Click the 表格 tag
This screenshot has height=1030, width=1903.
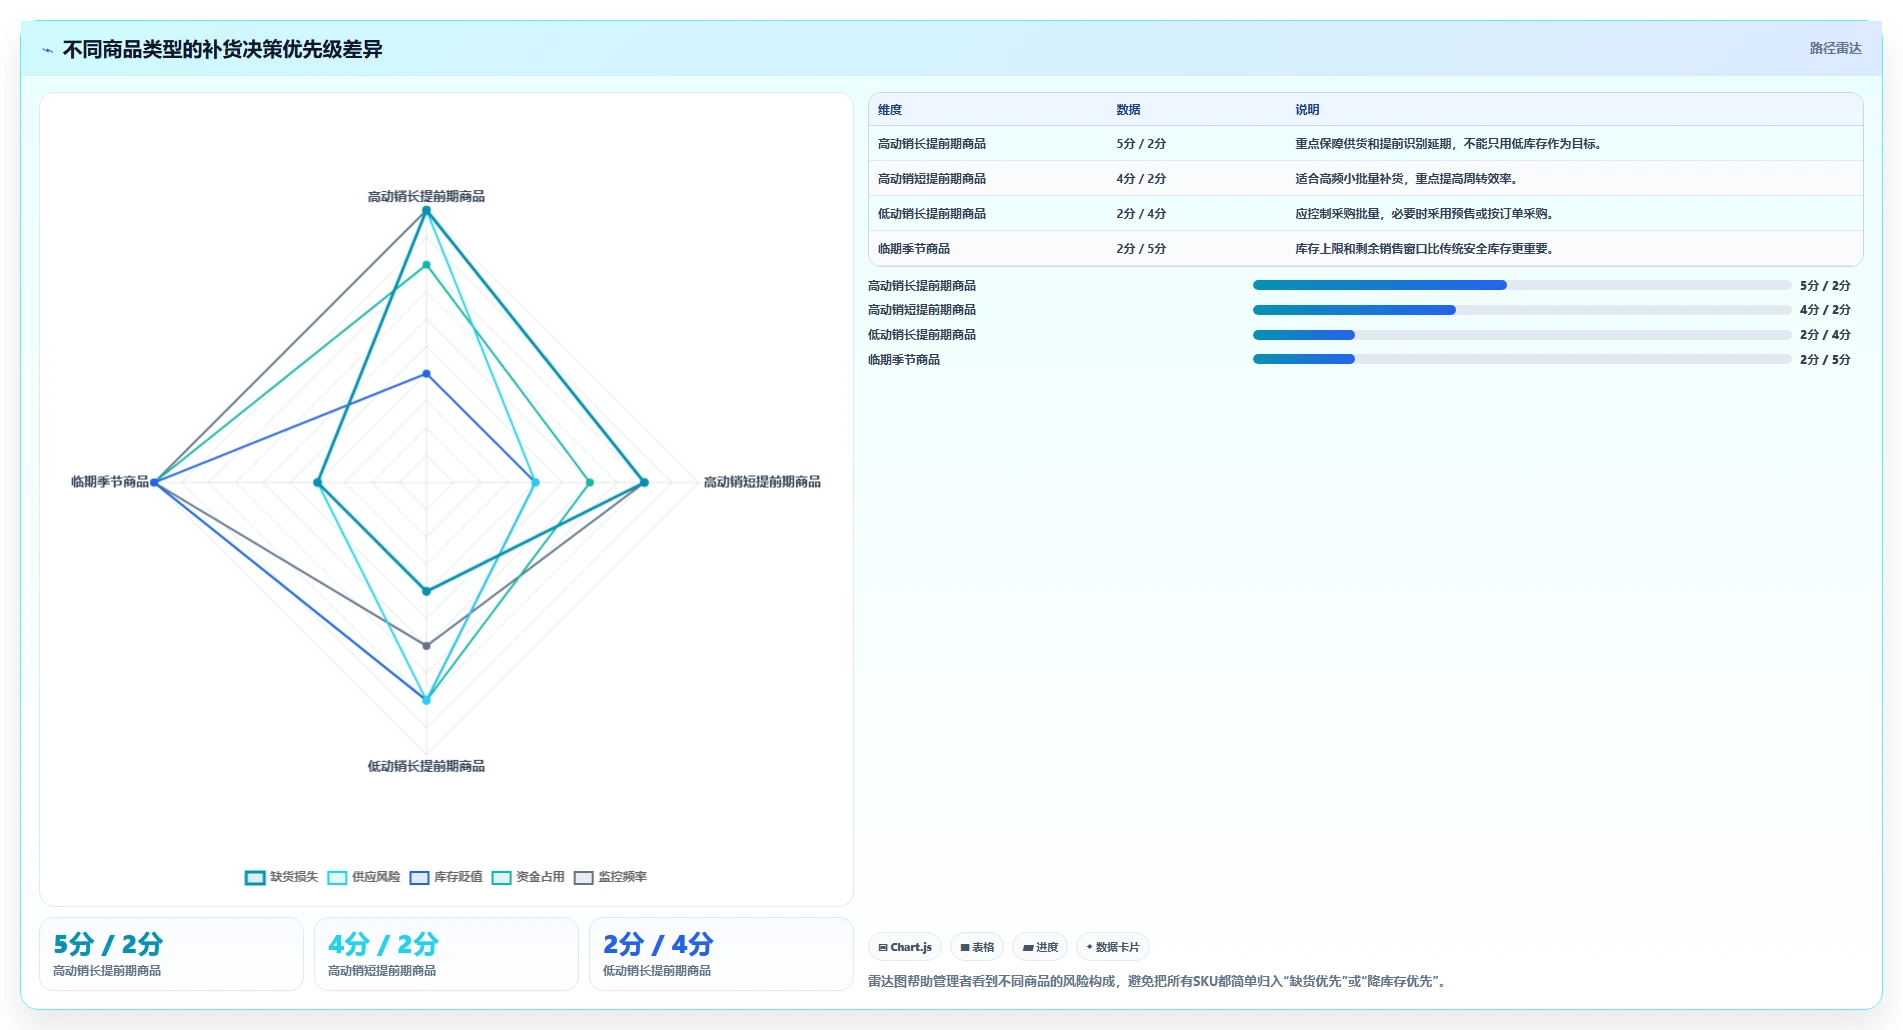pos(977,947)
